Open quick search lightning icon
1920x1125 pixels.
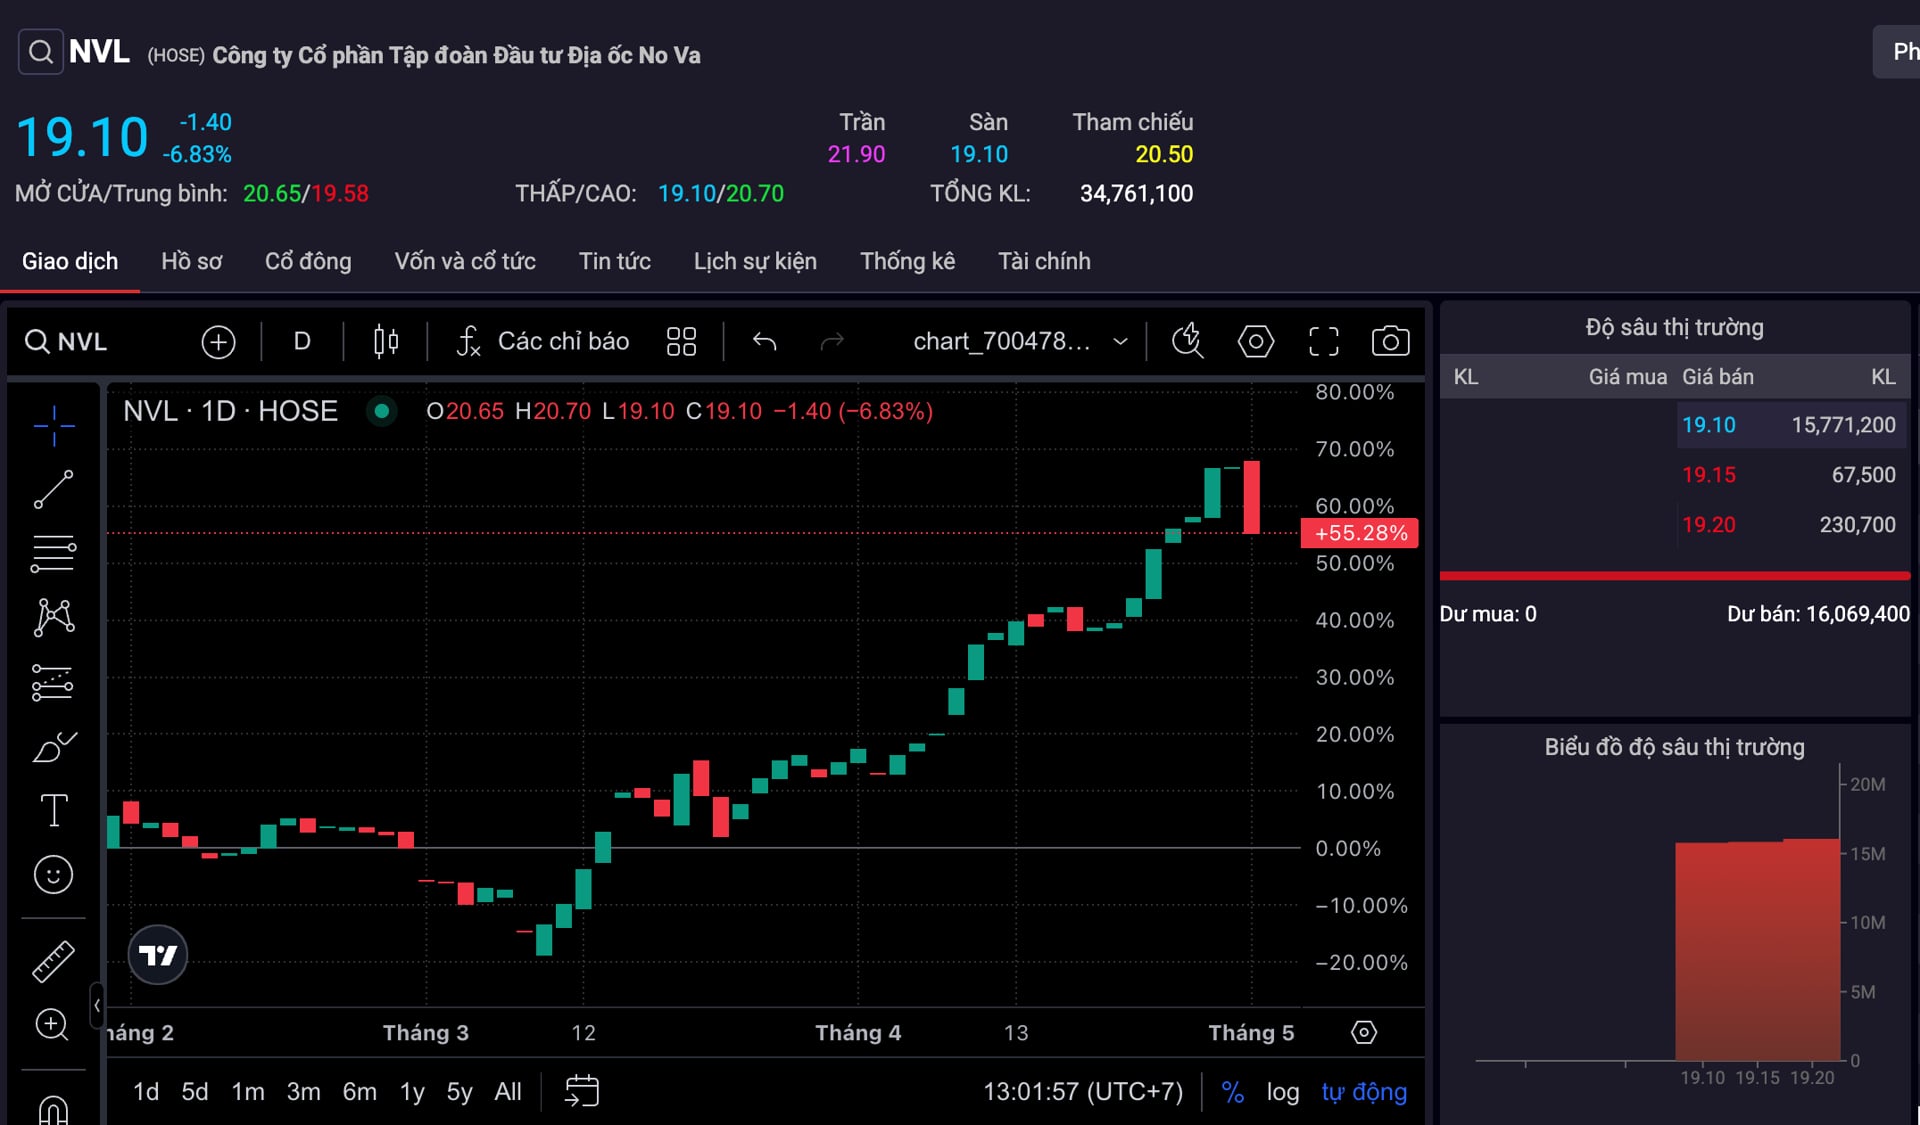[1187, 341]
